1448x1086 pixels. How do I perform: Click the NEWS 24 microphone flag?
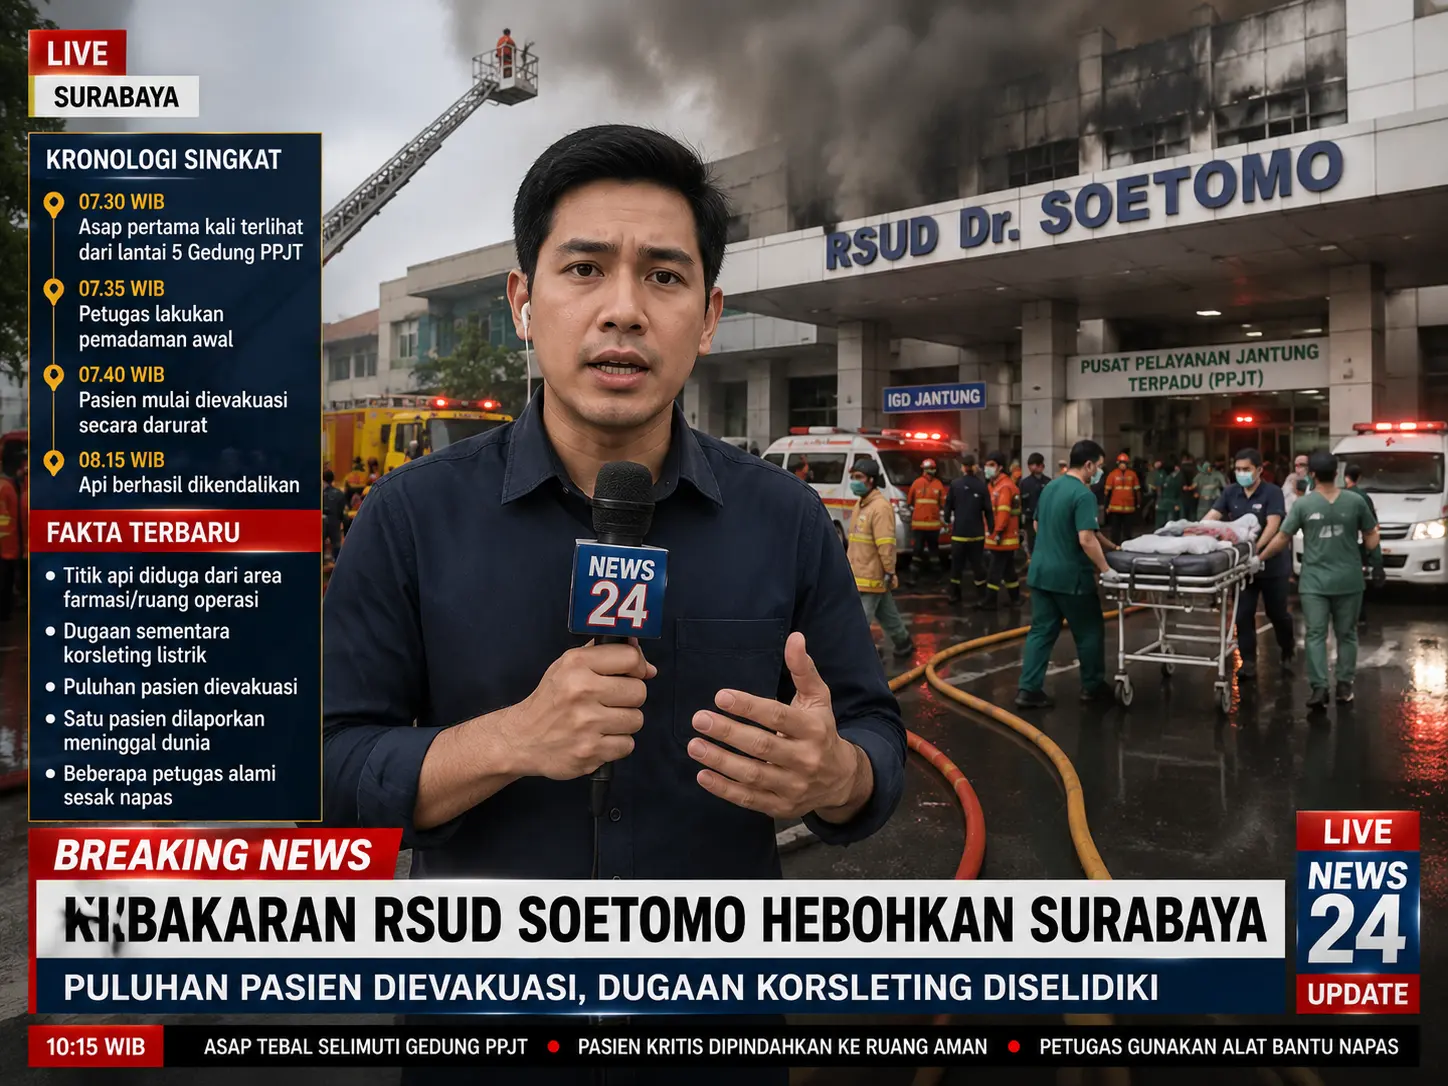[x=618, y=590]
